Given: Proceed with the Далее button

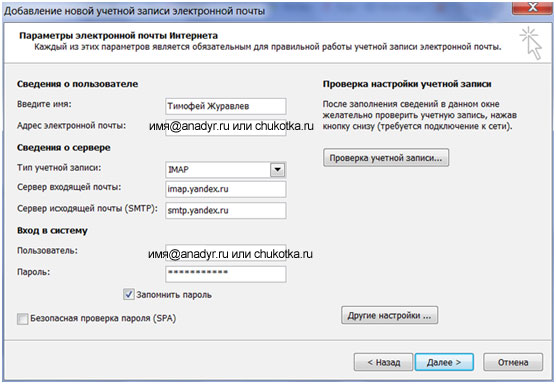Looking at the screenshot, I should pyautogui.click(x=444, y=362).
